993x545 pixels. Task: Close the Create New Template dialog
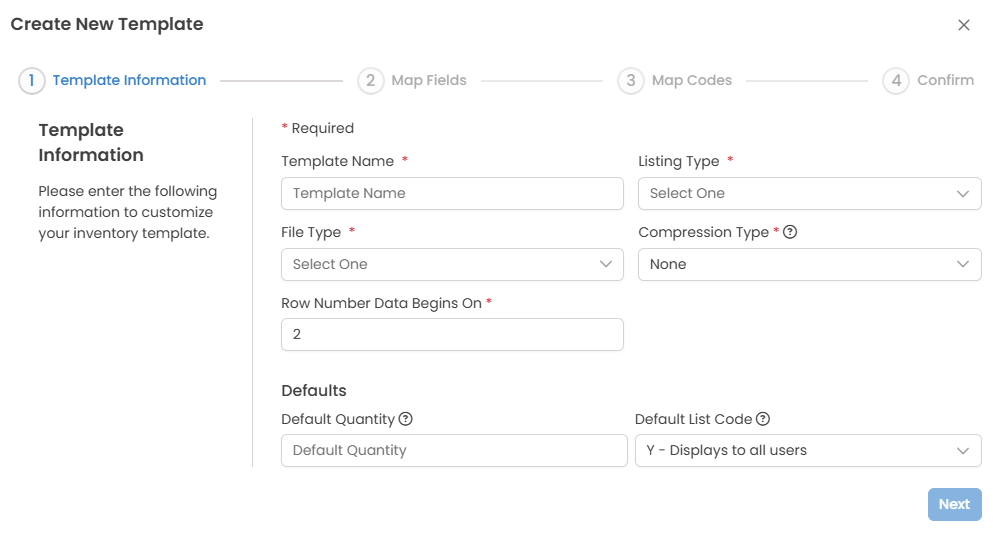tap(964, 25)
